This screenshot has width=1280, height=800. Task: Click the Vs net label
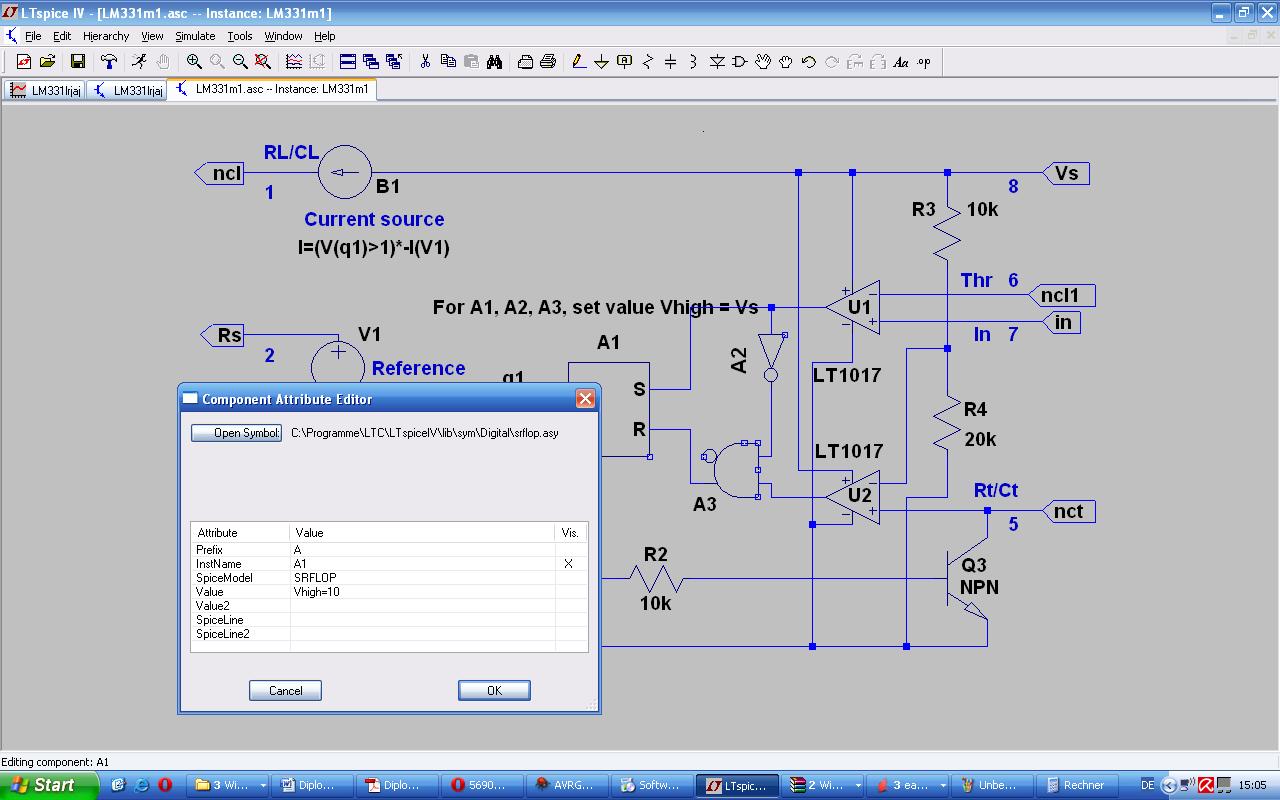(1066, 173)
